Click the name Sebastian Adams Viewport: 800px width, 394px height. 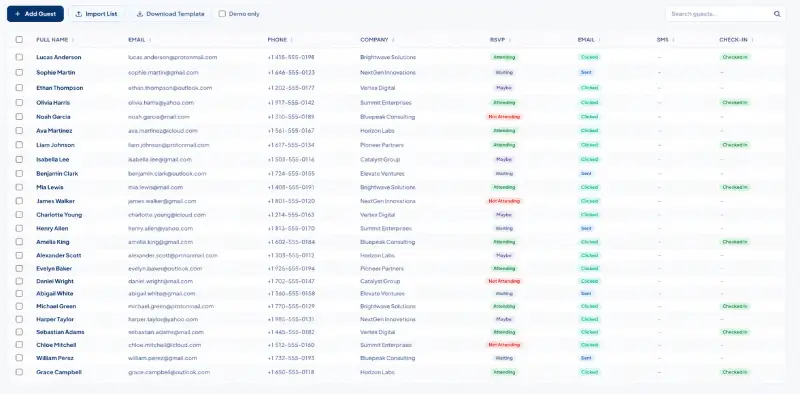[60, 332]
